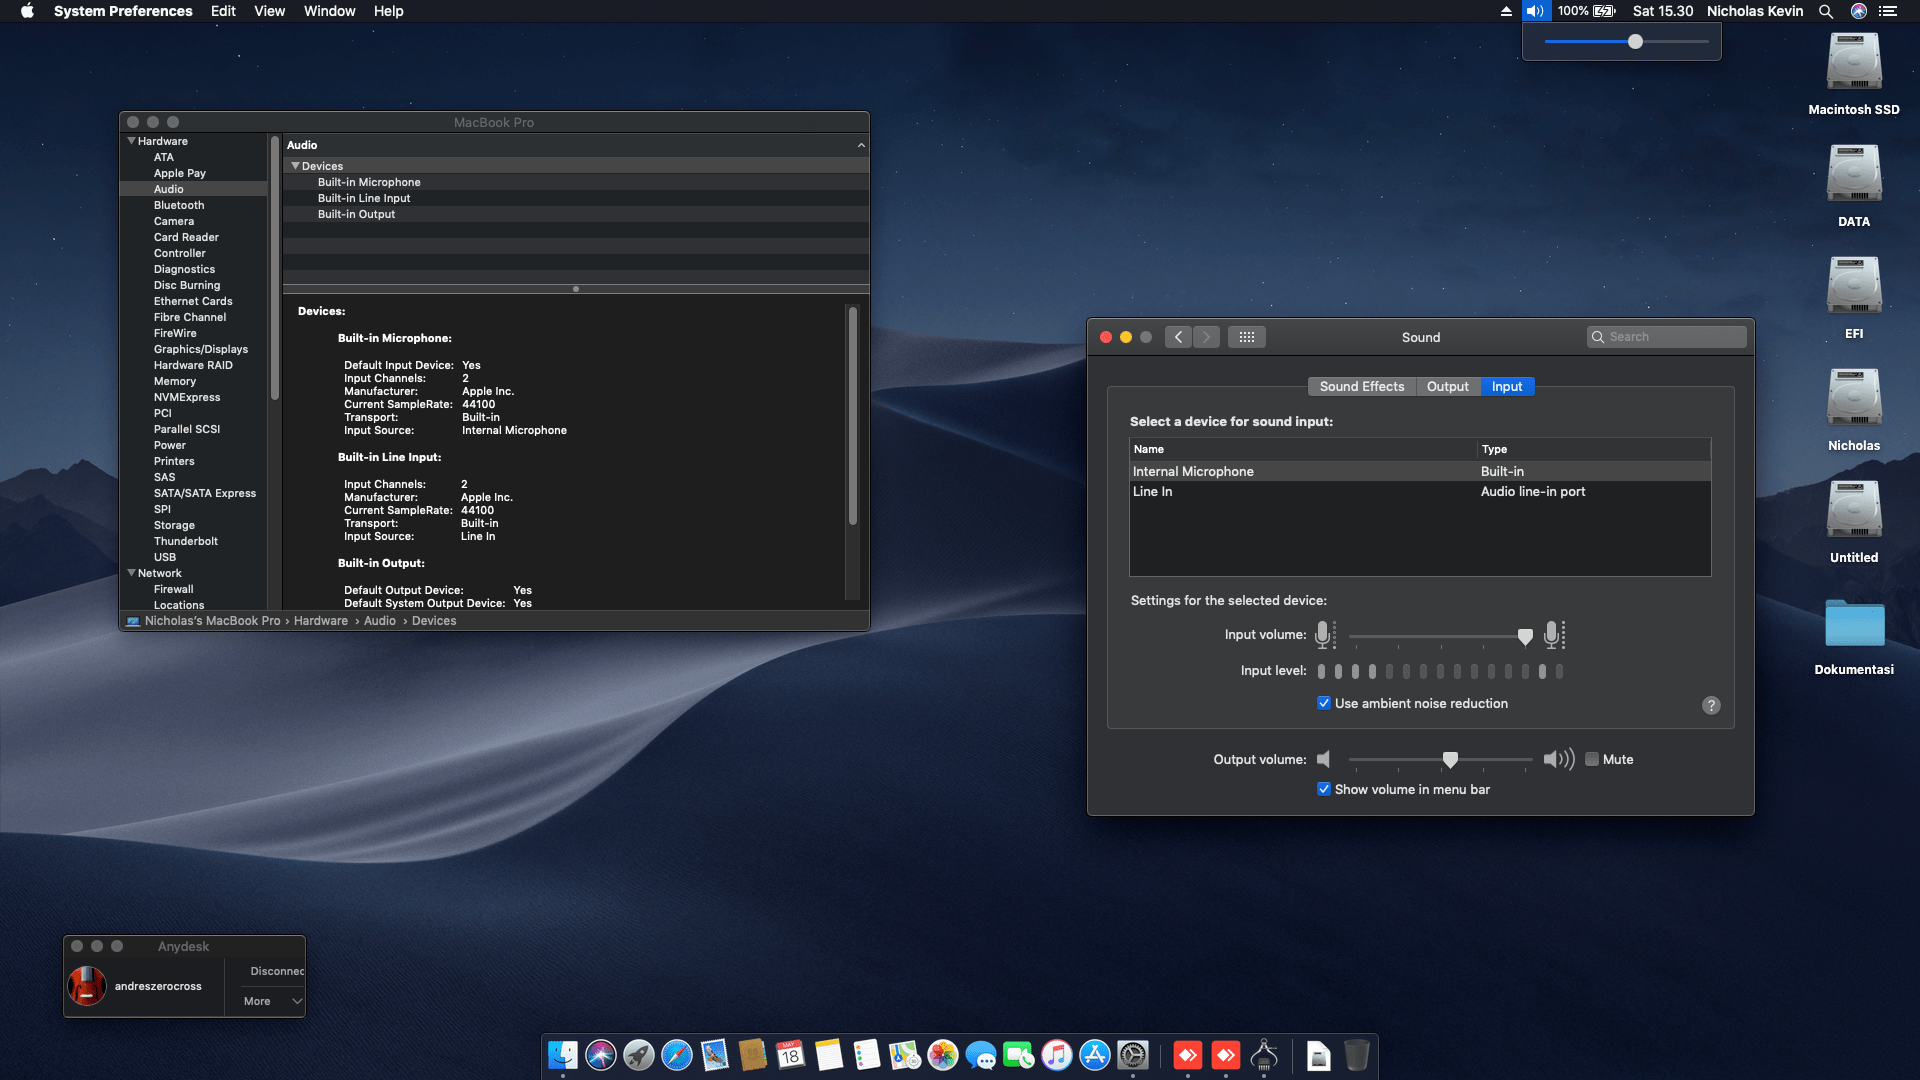Click the output volume speaker icon
The width and height of the screenshot is (1920, 1080).
pos(1324,759)
